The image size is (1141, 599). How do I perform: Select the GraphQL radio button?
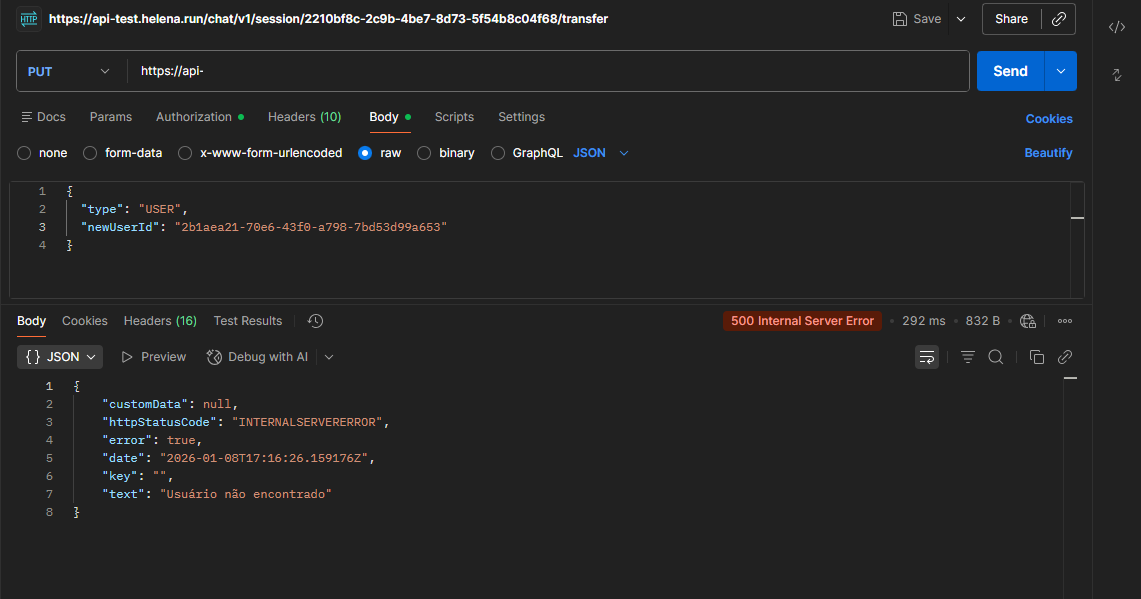pyautogui.click(x=498, y=153)
